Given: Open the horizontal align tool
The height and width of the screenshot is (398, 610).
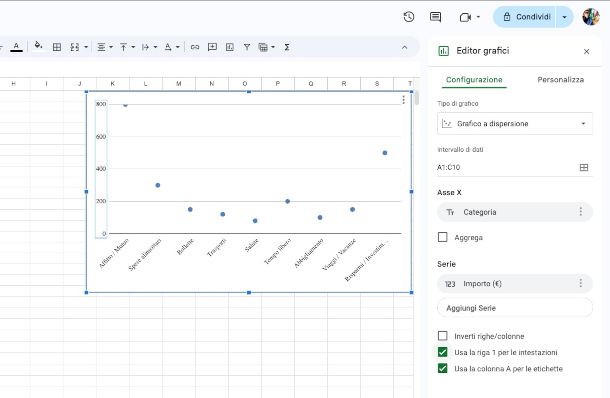Looking at the screenshot, I should 101,47.
